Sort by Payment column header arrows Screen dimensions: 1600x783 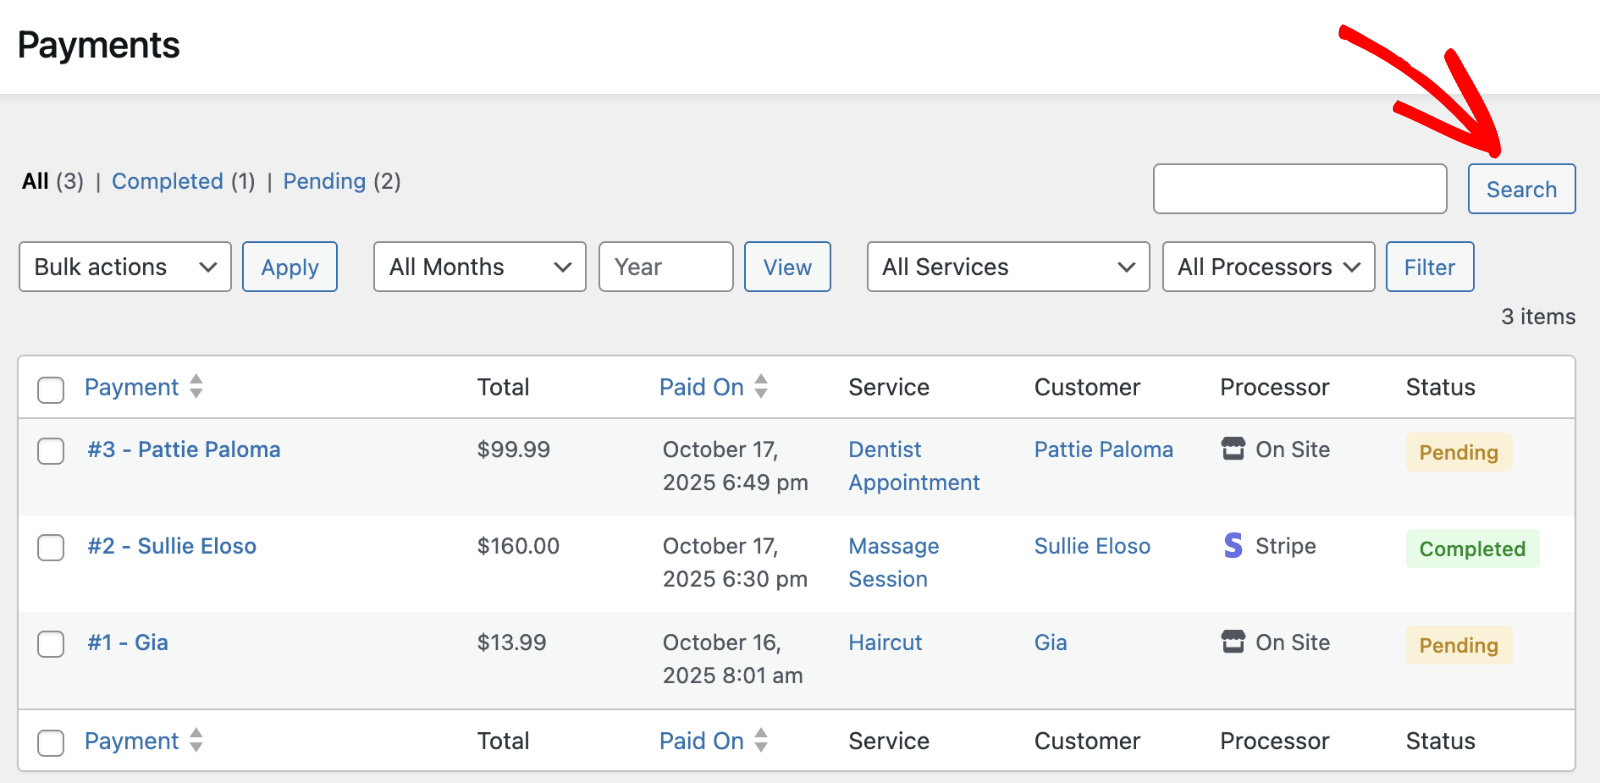pos(196,387)
